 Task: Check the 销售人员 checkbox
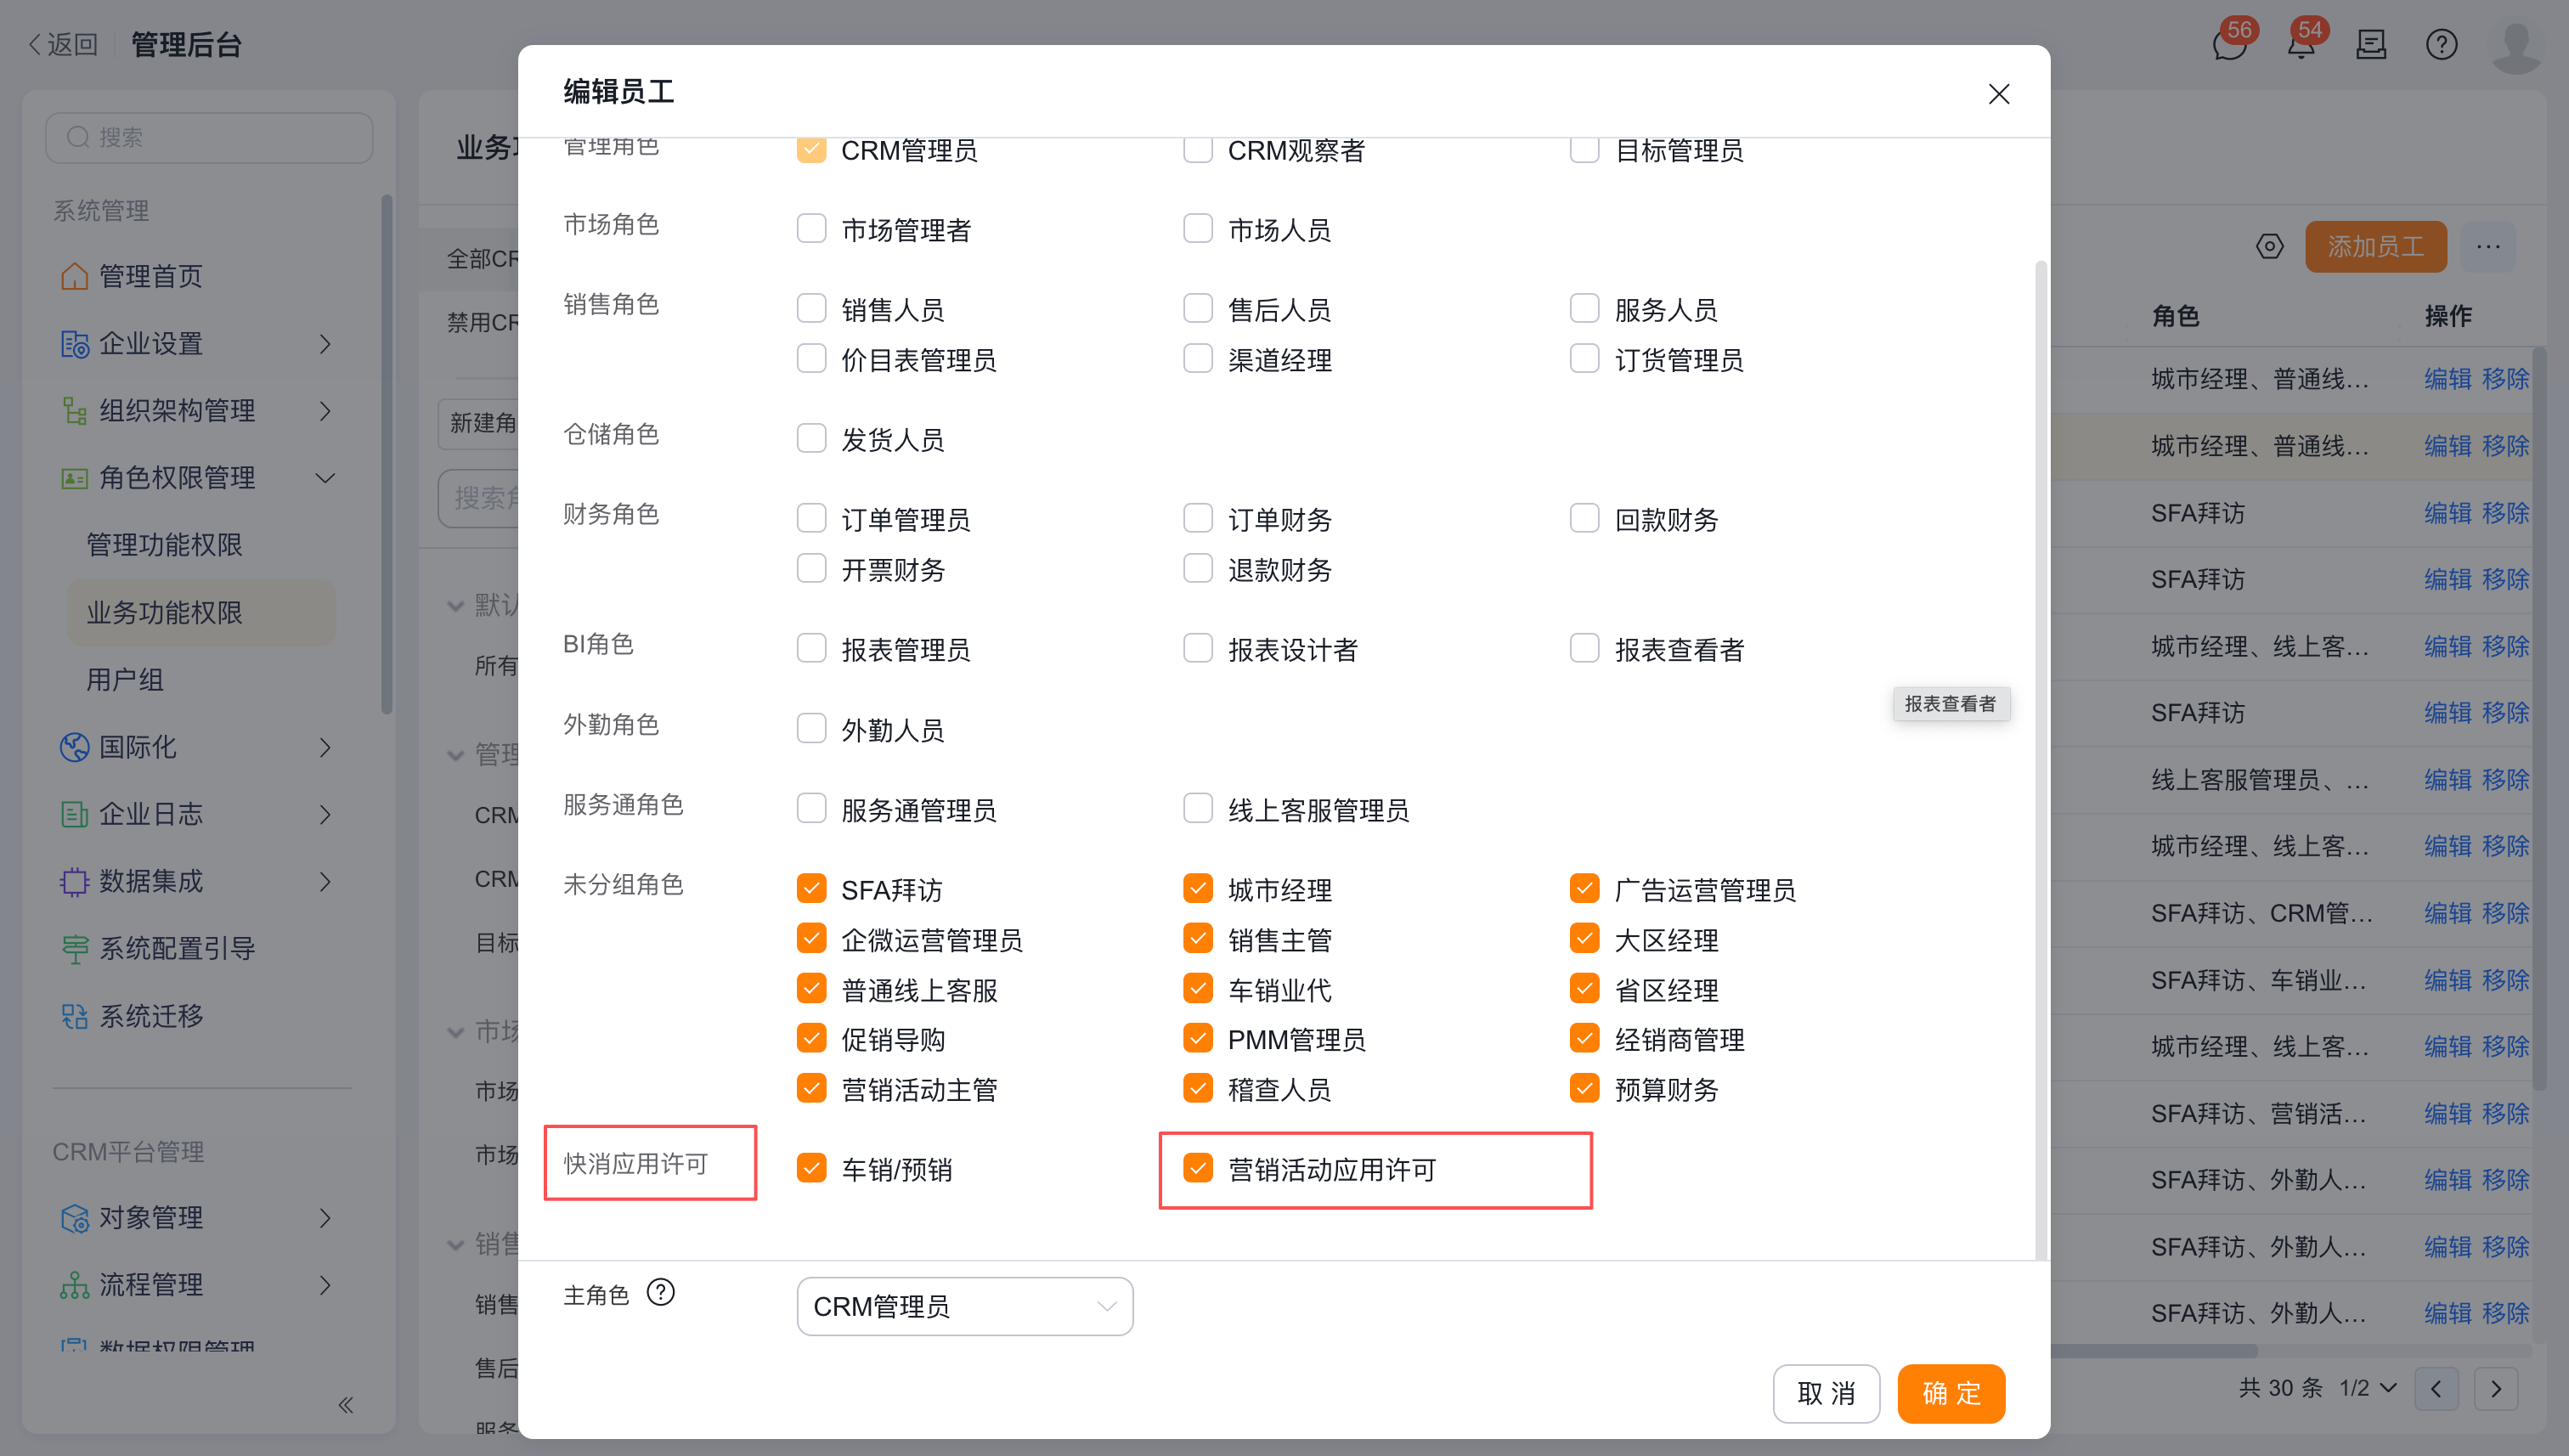pyautogui.click(x=811, y=308)
